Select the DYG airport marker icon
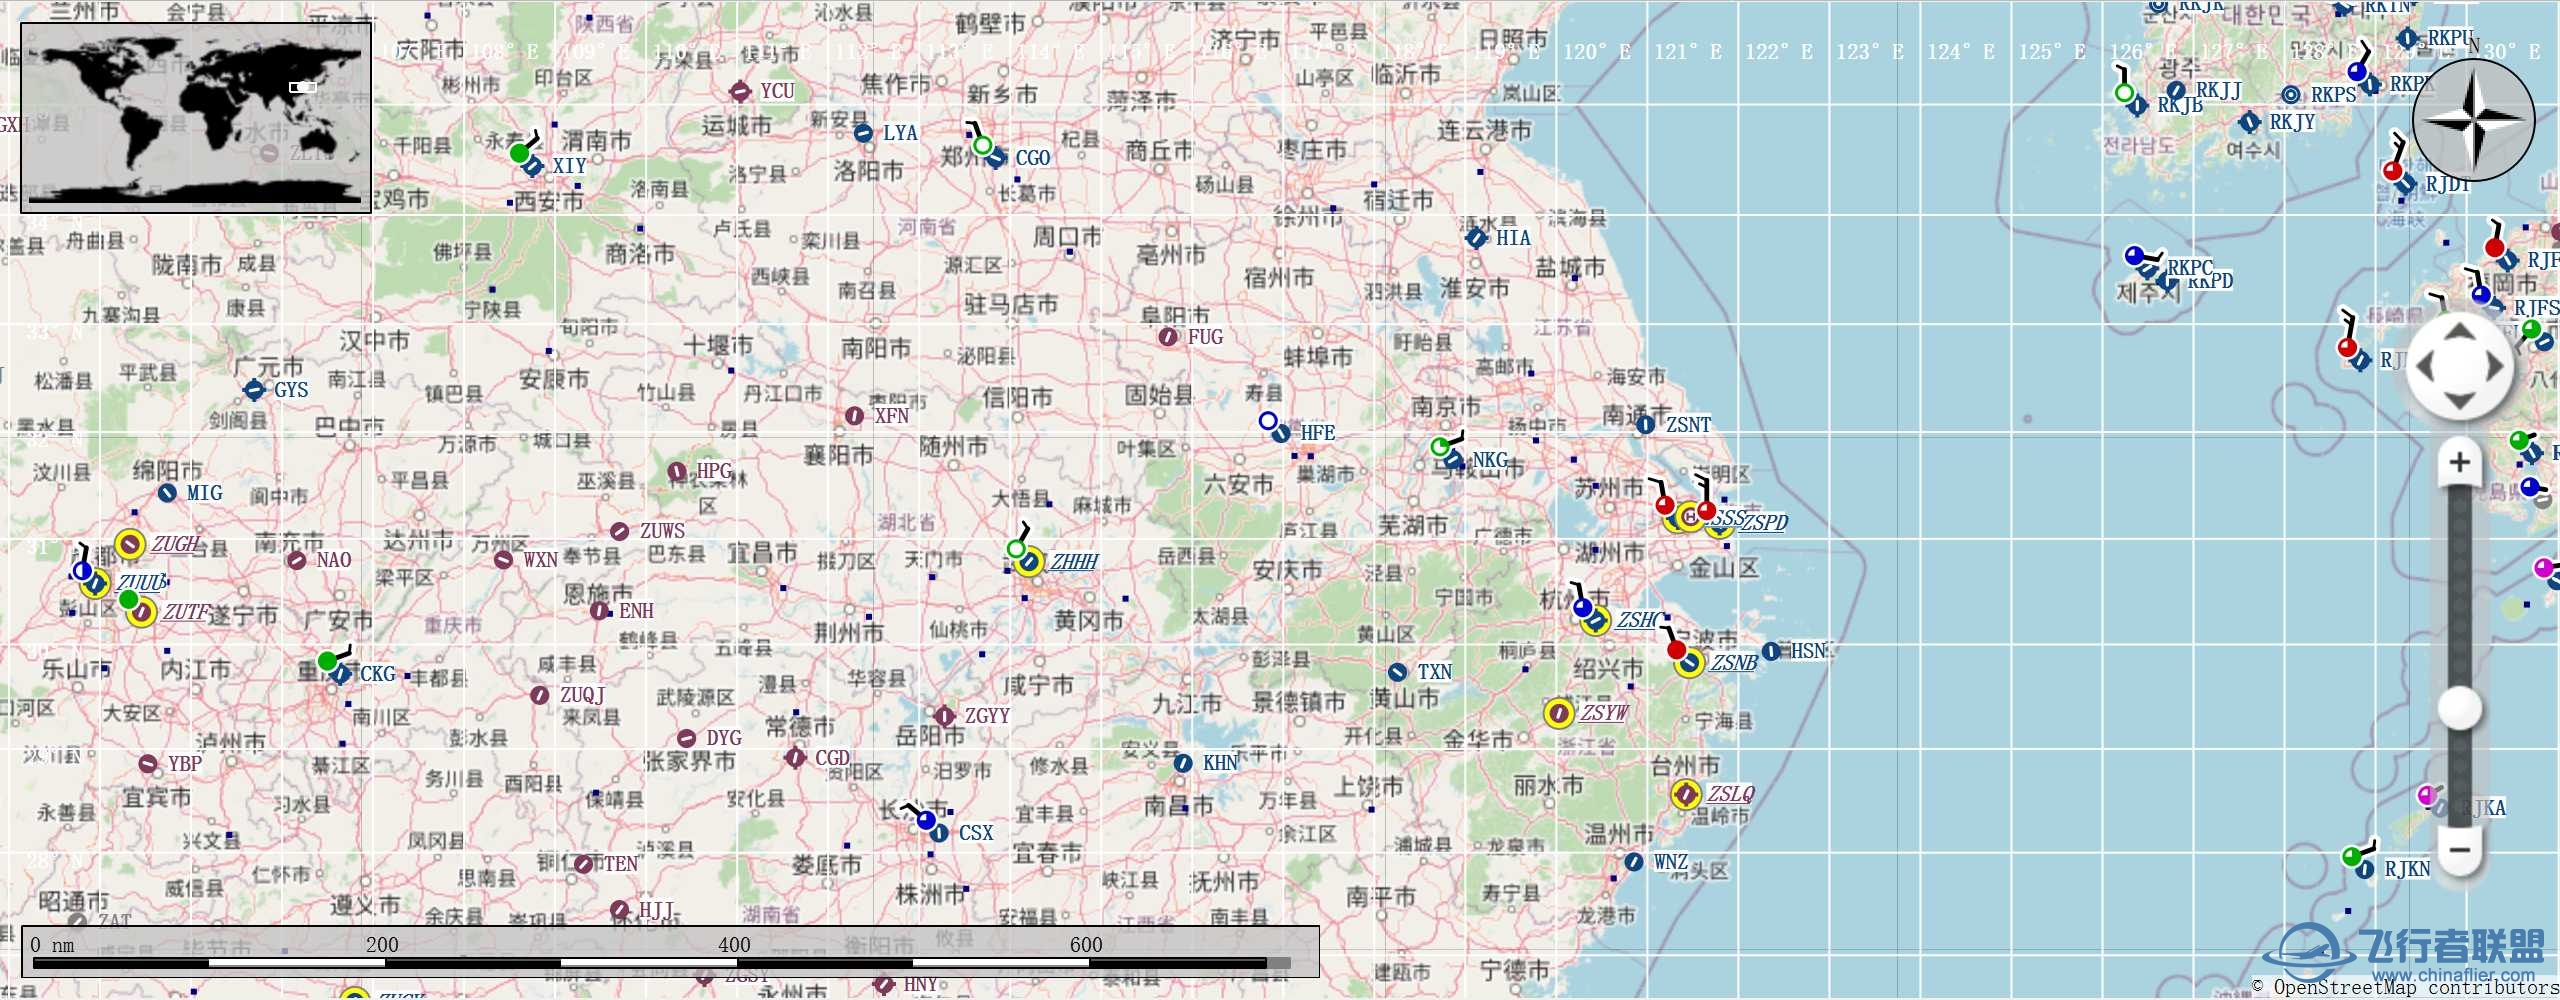This screenshot has width=2560, height=1000. coord(687,738)
